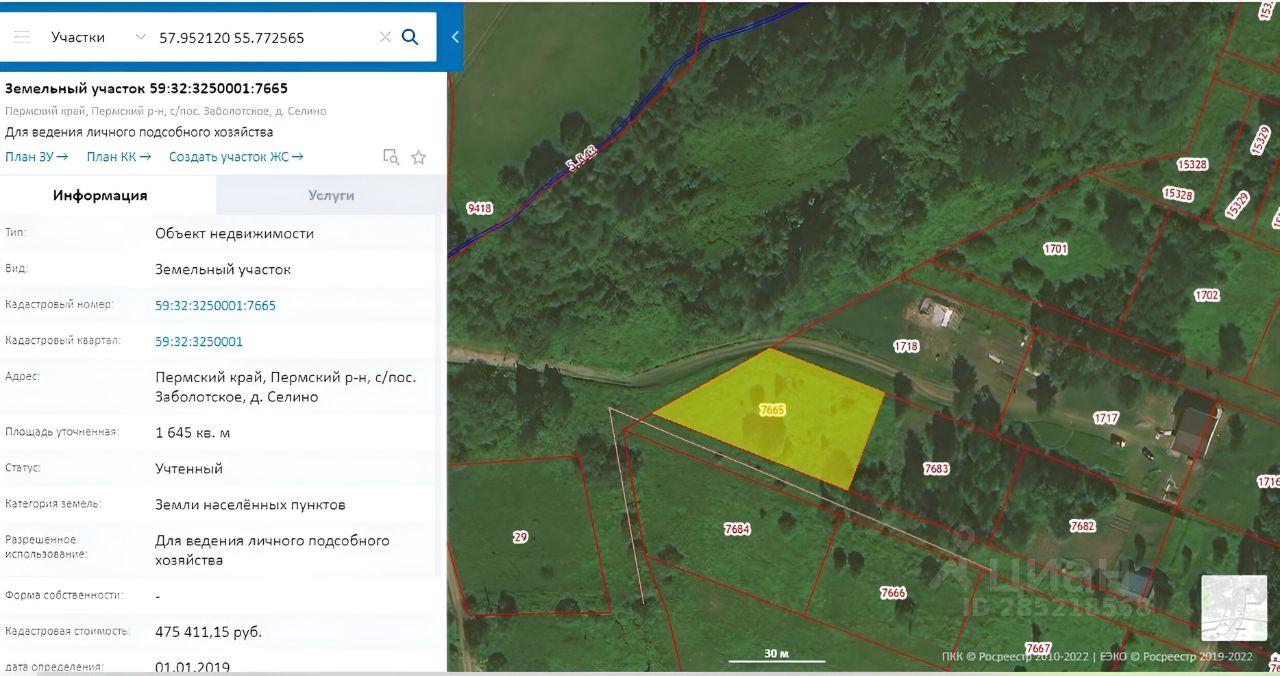Screen dimensions: 1280x676
Task: Click the date value 01.01.2019
Action: pyautogui.click(x=193, y=667)
